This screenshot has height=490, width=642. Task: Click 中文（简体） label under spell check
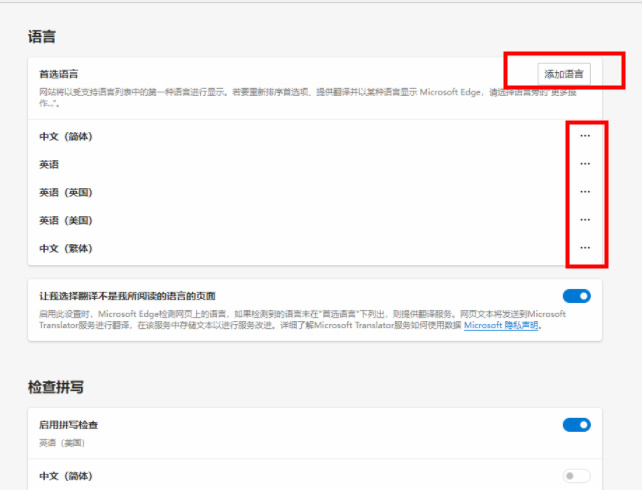66,476
